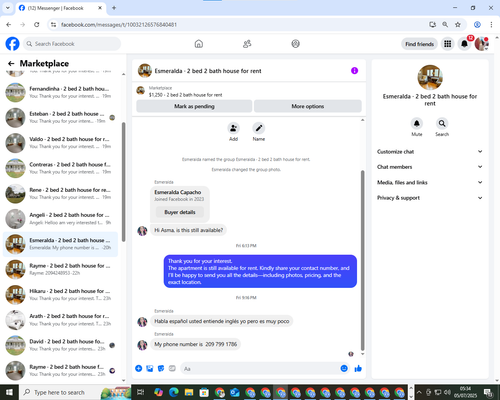Click the chat messages scrollbar
This screenshot has width=500, height=400.
point(363,260)
